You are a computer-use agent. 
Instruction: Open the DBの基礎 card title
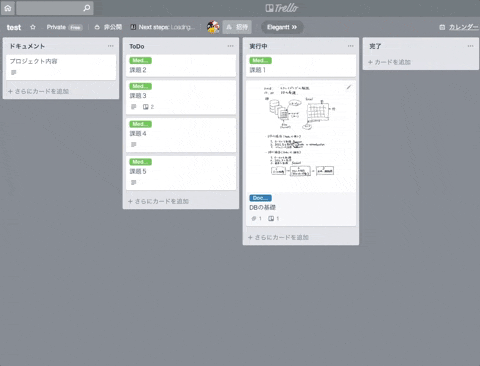click(x=262, y=207)
